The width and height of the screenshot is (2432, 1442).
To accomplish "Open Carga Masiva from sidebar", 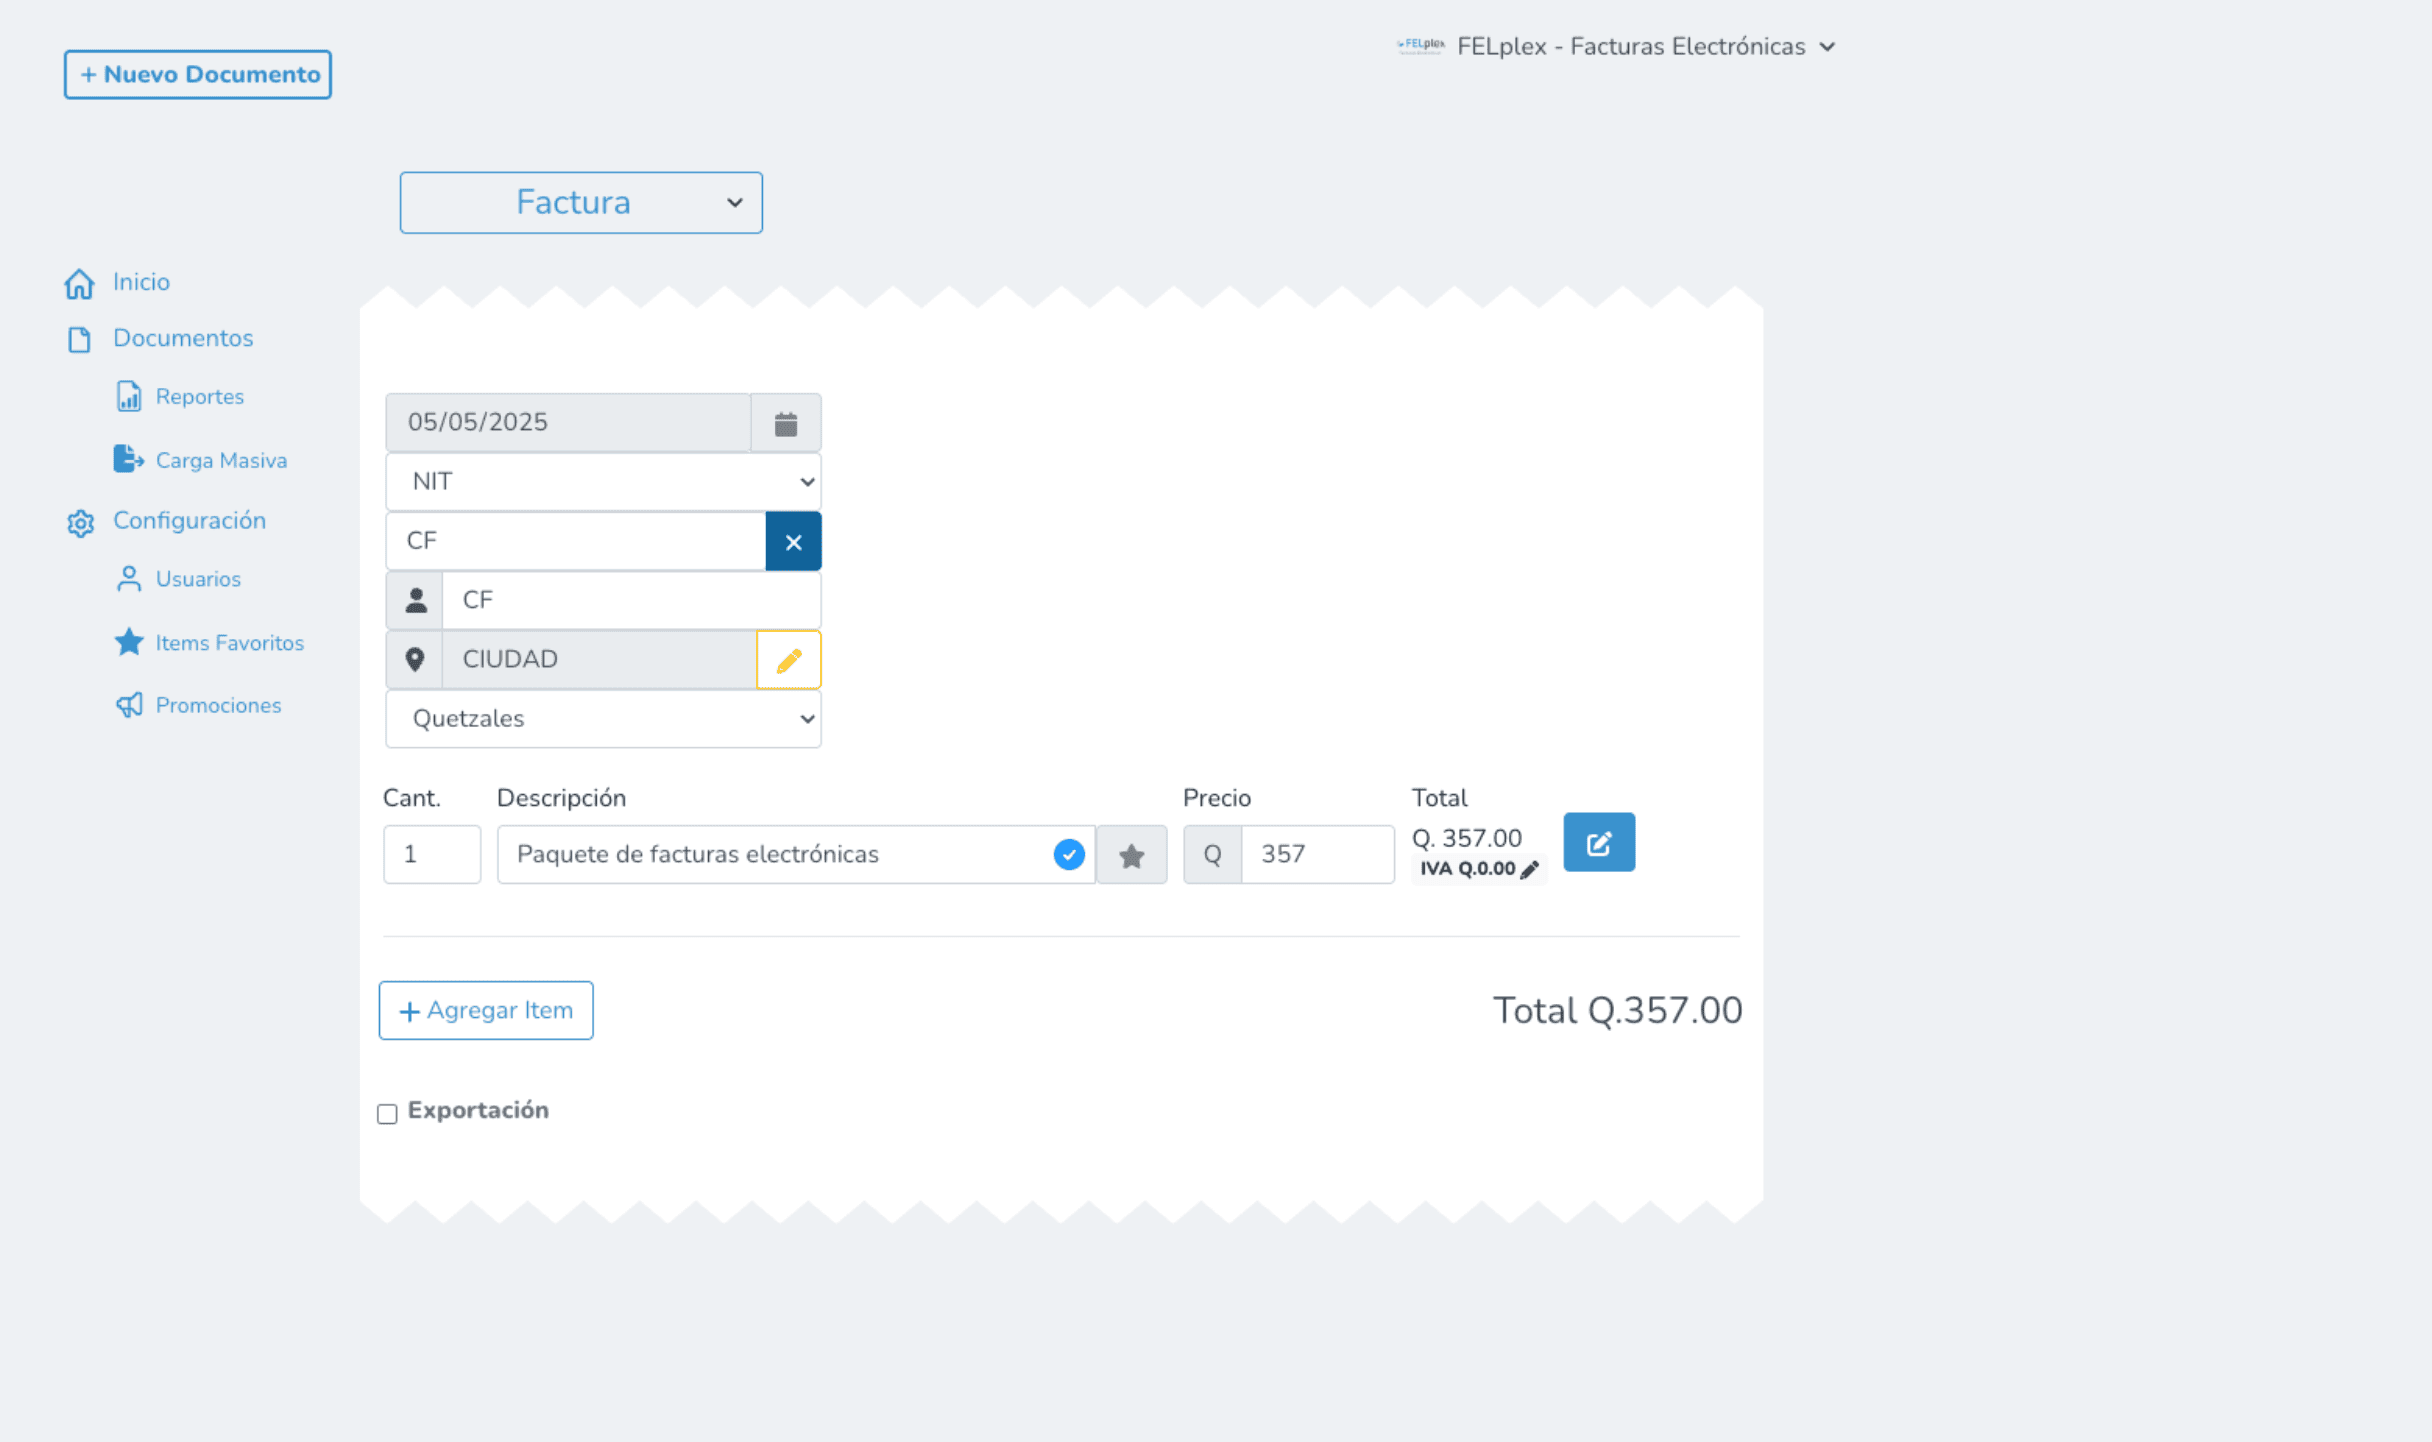I will 220,461.
